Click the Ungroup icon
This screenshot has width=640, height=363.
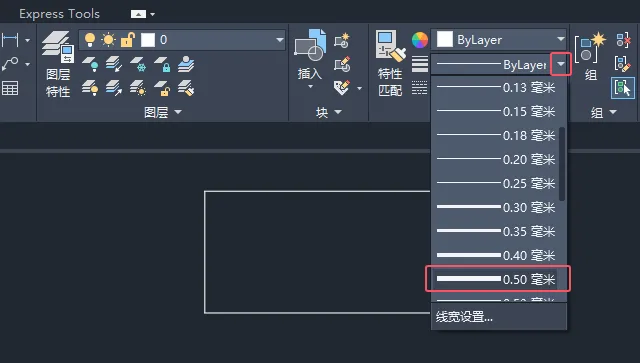623,40
